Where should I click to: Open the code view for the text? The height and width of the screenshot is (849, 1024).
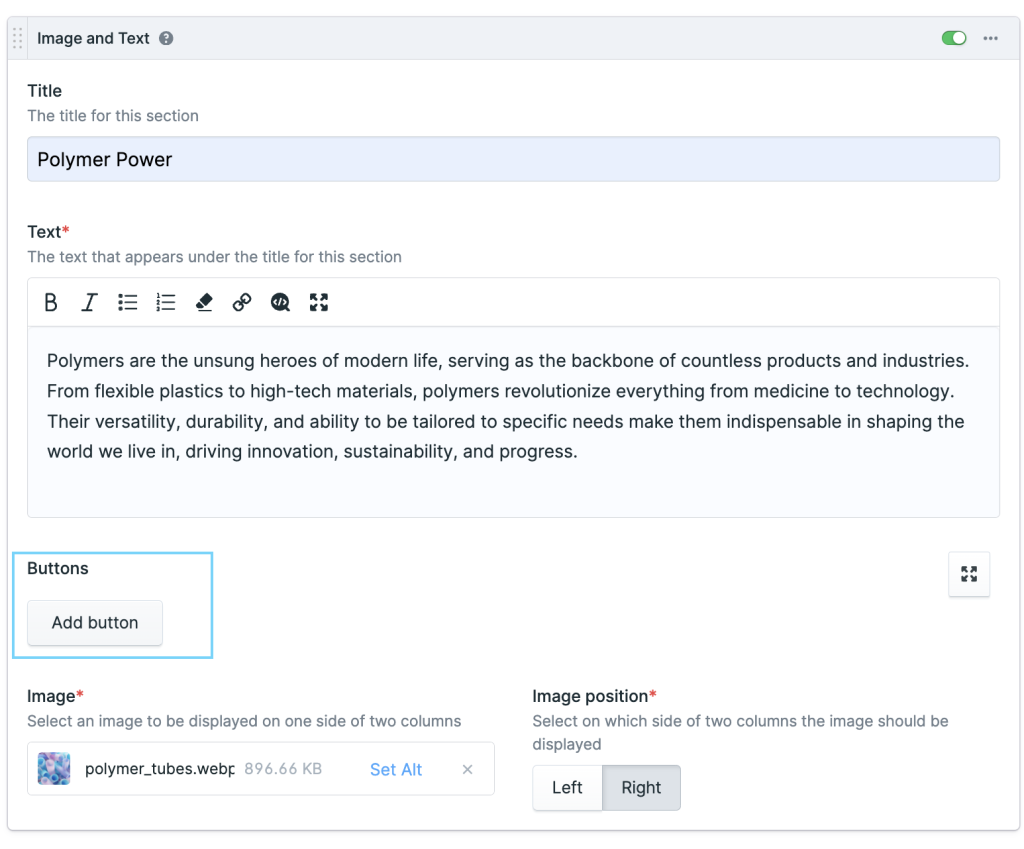pyautogui.click(x=280, y=302)
